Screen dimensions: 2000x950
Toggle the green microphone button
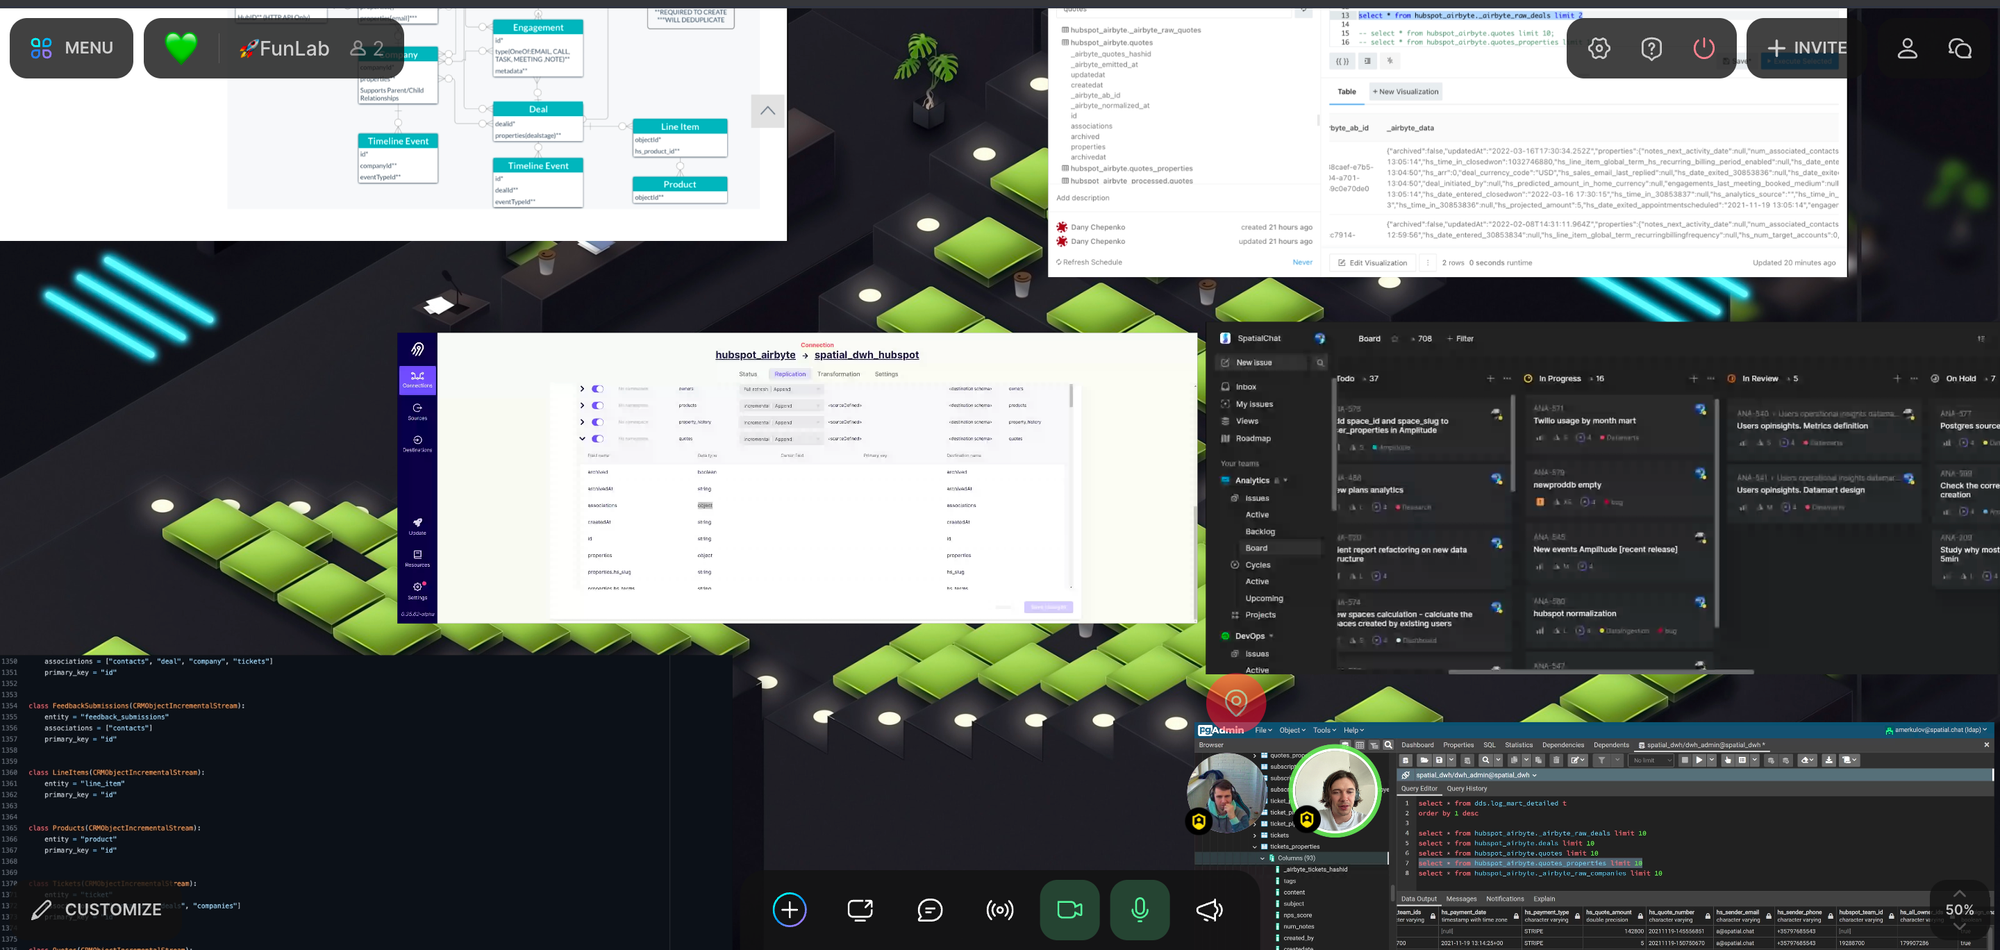coord(1140,910)
